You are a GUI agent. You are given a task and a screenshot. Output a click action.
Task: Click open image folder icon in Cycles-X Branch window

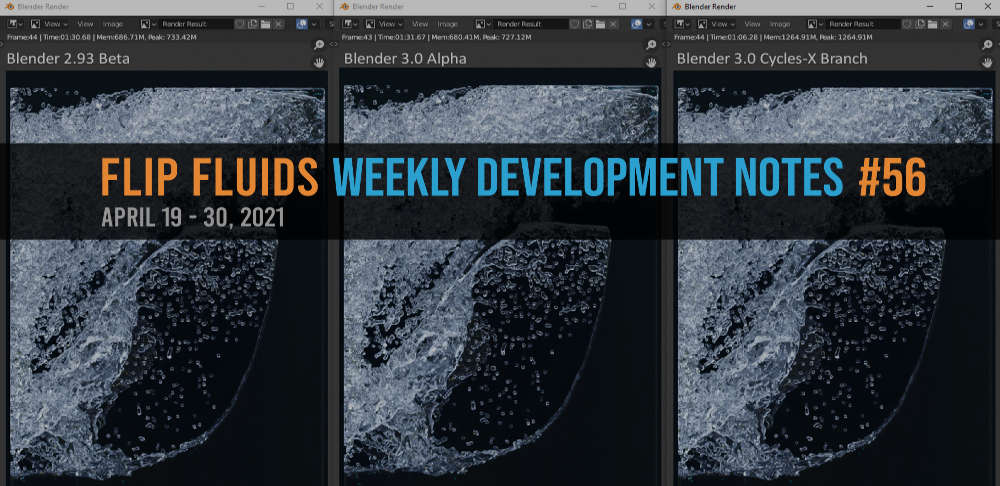click(x=932, y=24)
